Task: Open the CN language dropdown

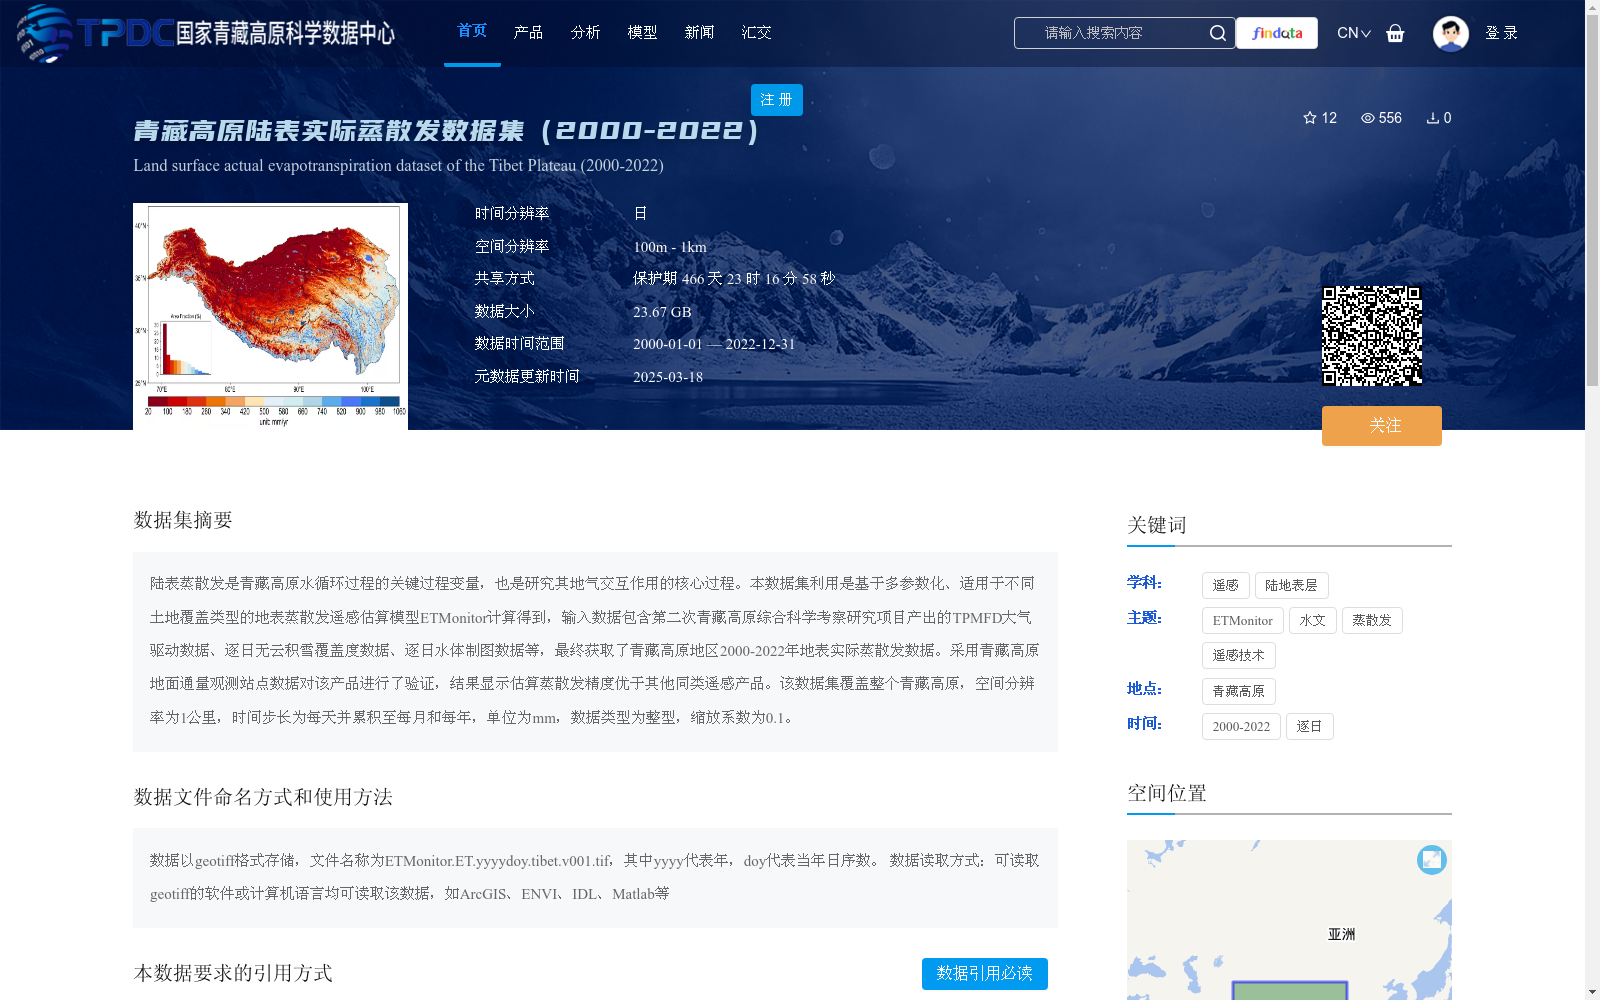Action: (x=1354, y=33)
